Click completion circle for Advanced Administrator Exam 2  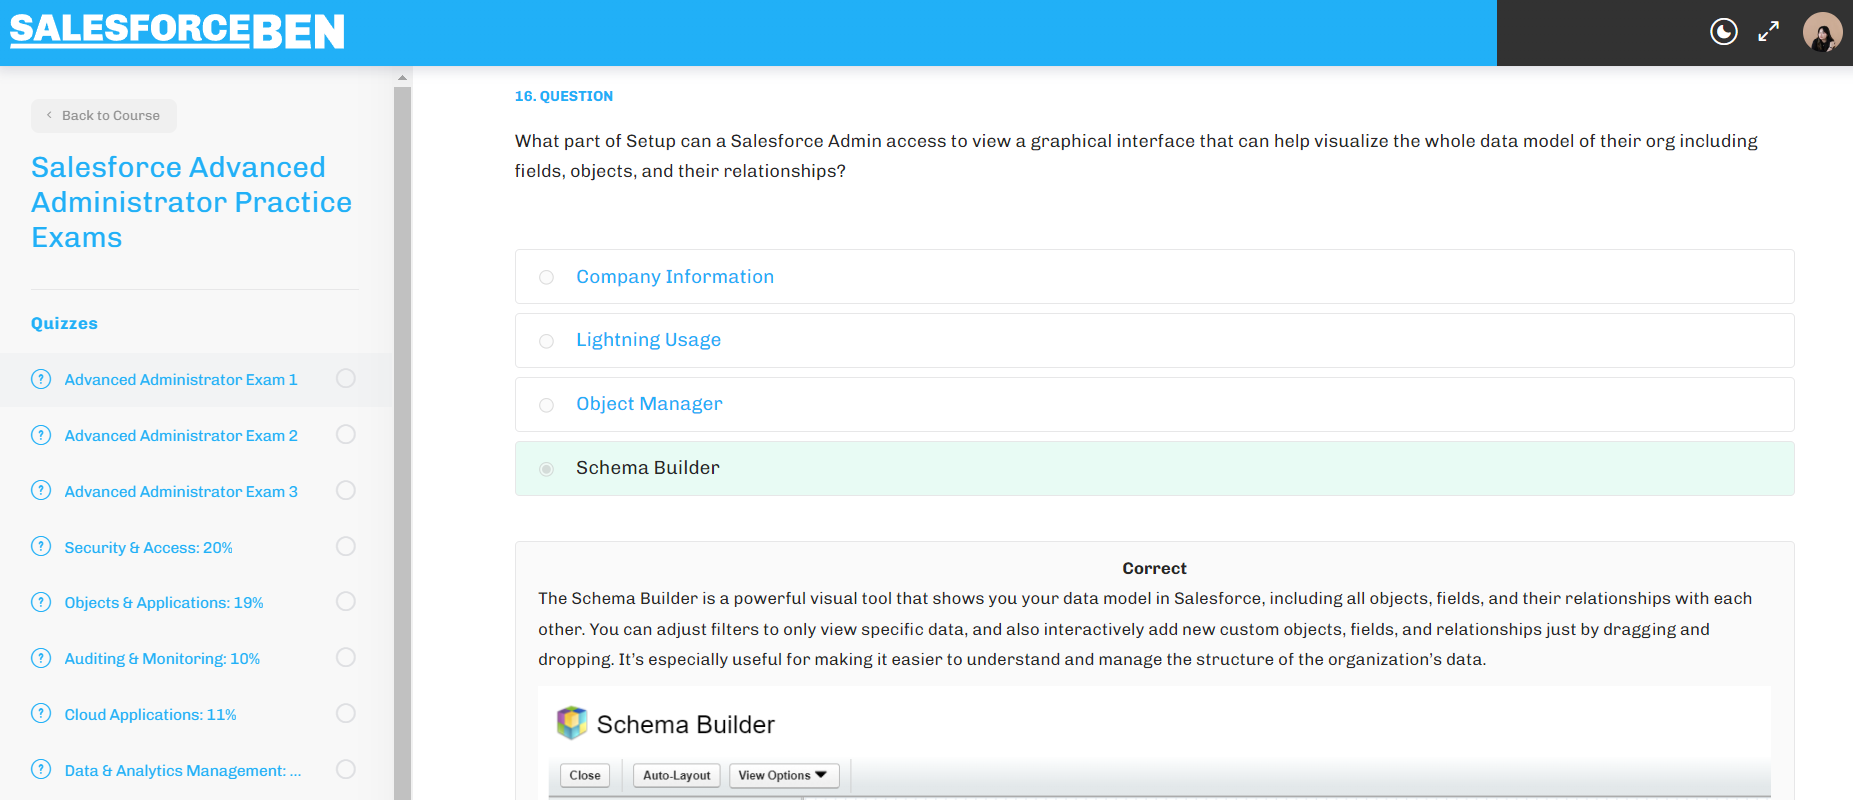(x=346, y=435)
